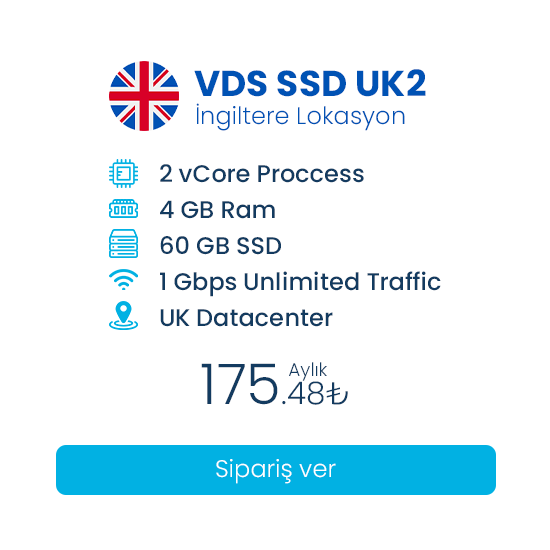Open the VDS SSD UK2 title
Viewport: 550px width, 550px height.
point(310,83)
